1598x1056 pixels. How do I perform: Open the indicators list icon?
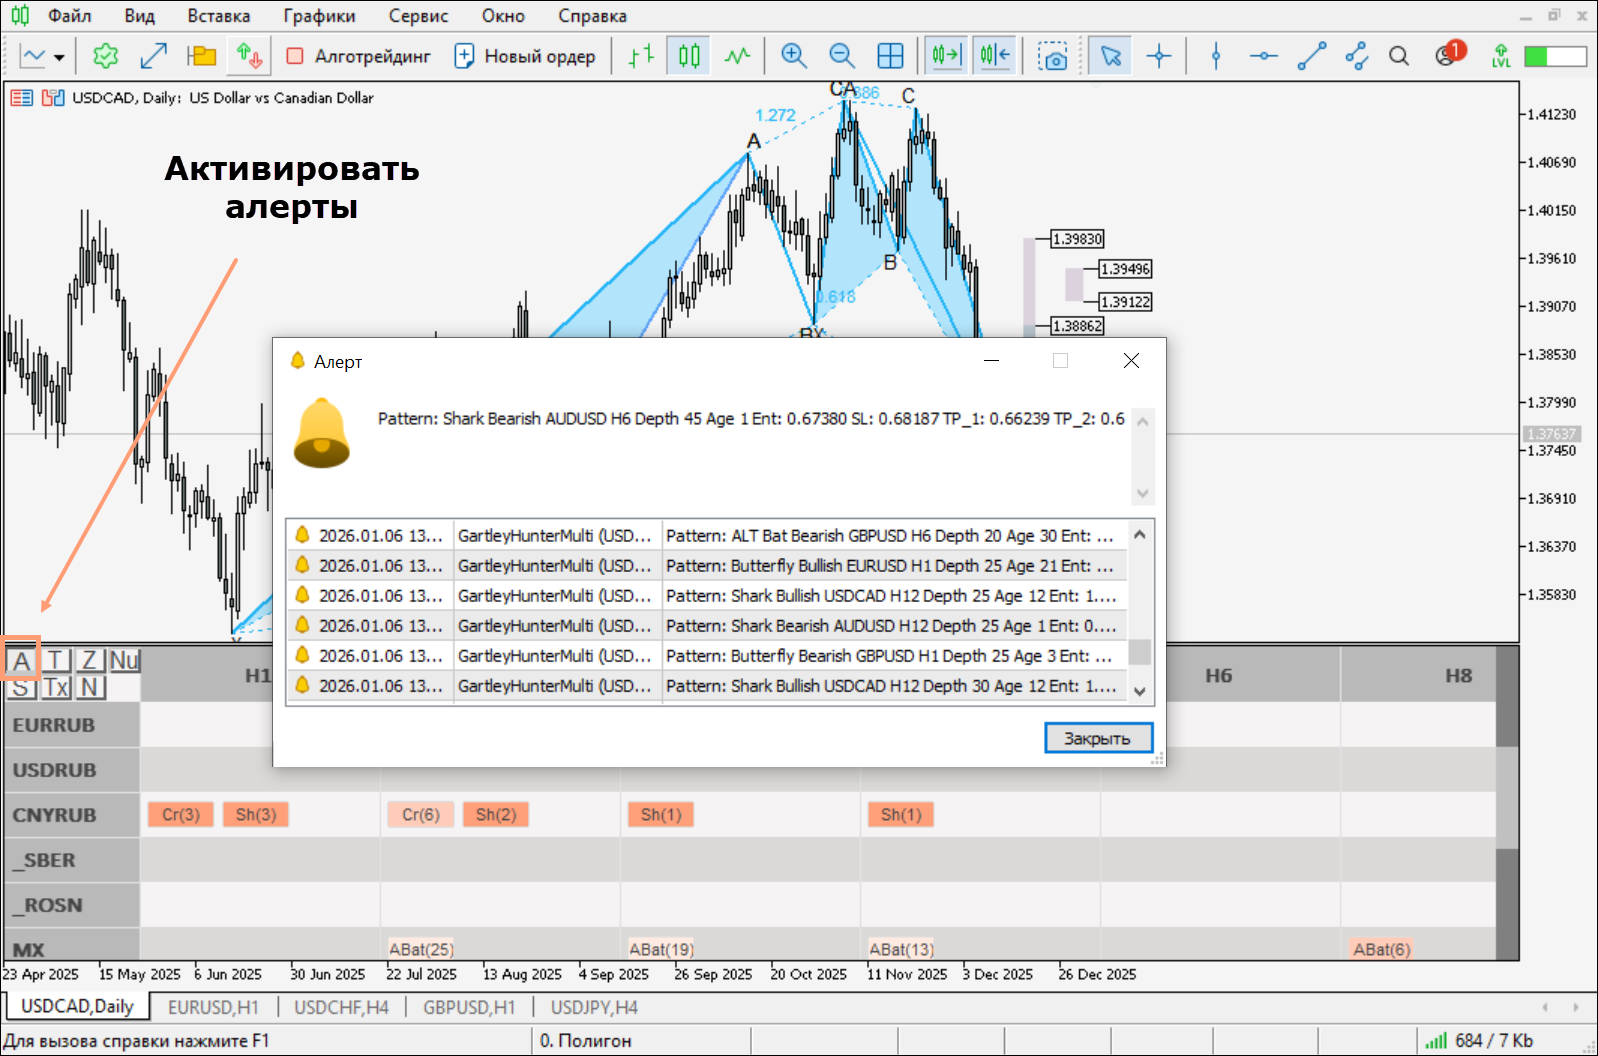pos(105,56)
